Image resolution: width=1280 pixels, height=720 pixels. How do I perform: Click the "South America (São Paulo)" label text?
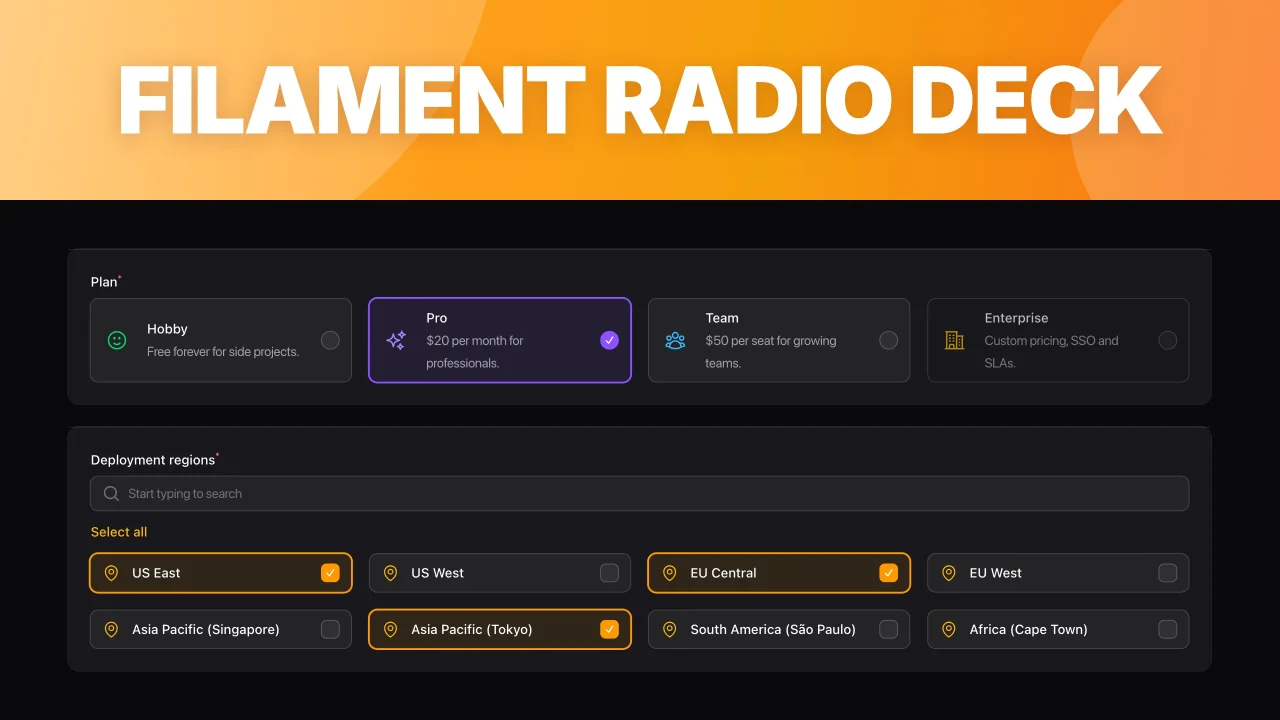[773, 629]
